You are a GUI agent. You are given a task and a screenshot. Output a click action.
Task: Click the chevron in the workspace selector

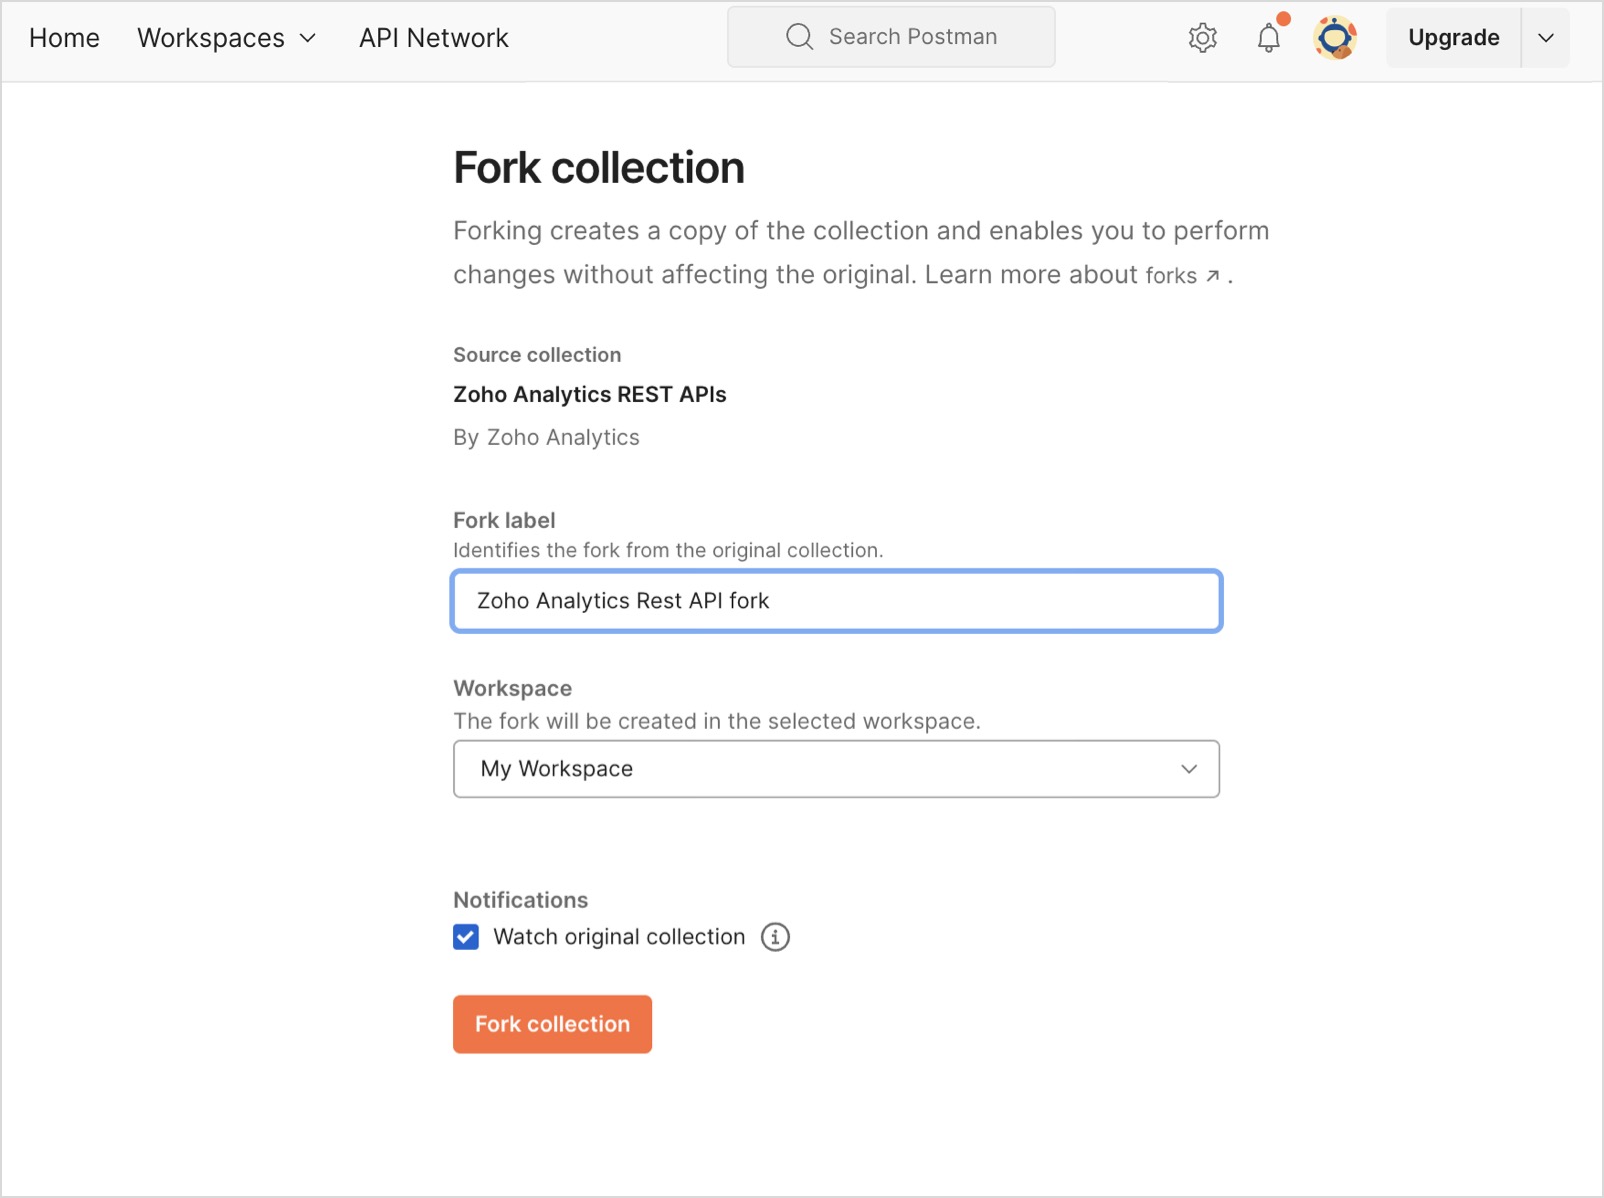coord(1189,769)
